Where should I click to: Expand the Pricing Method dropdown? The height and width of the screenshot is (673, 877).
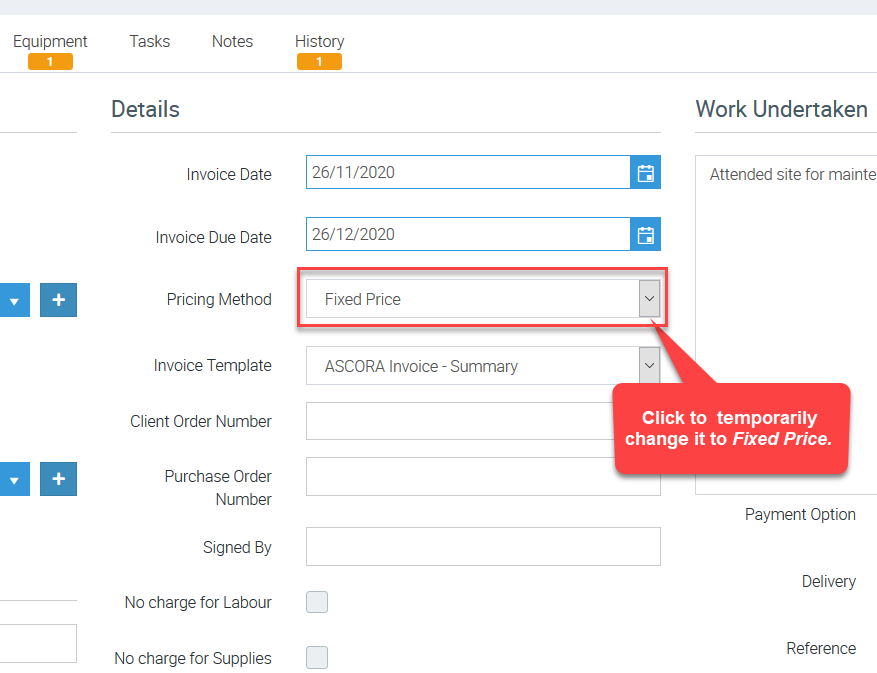649,299
